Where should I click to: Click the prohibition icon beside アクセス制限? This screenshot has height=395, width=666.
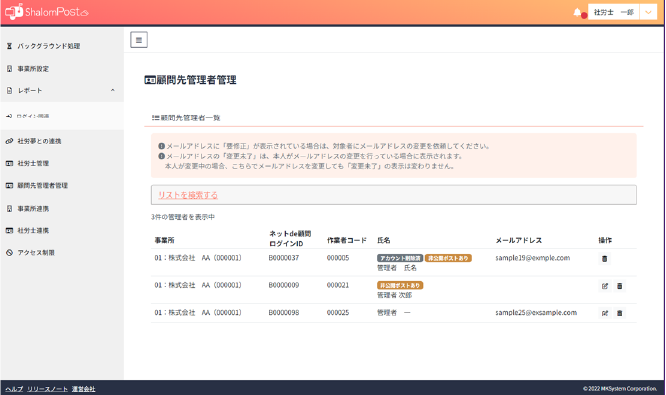(x=9, y=252)
